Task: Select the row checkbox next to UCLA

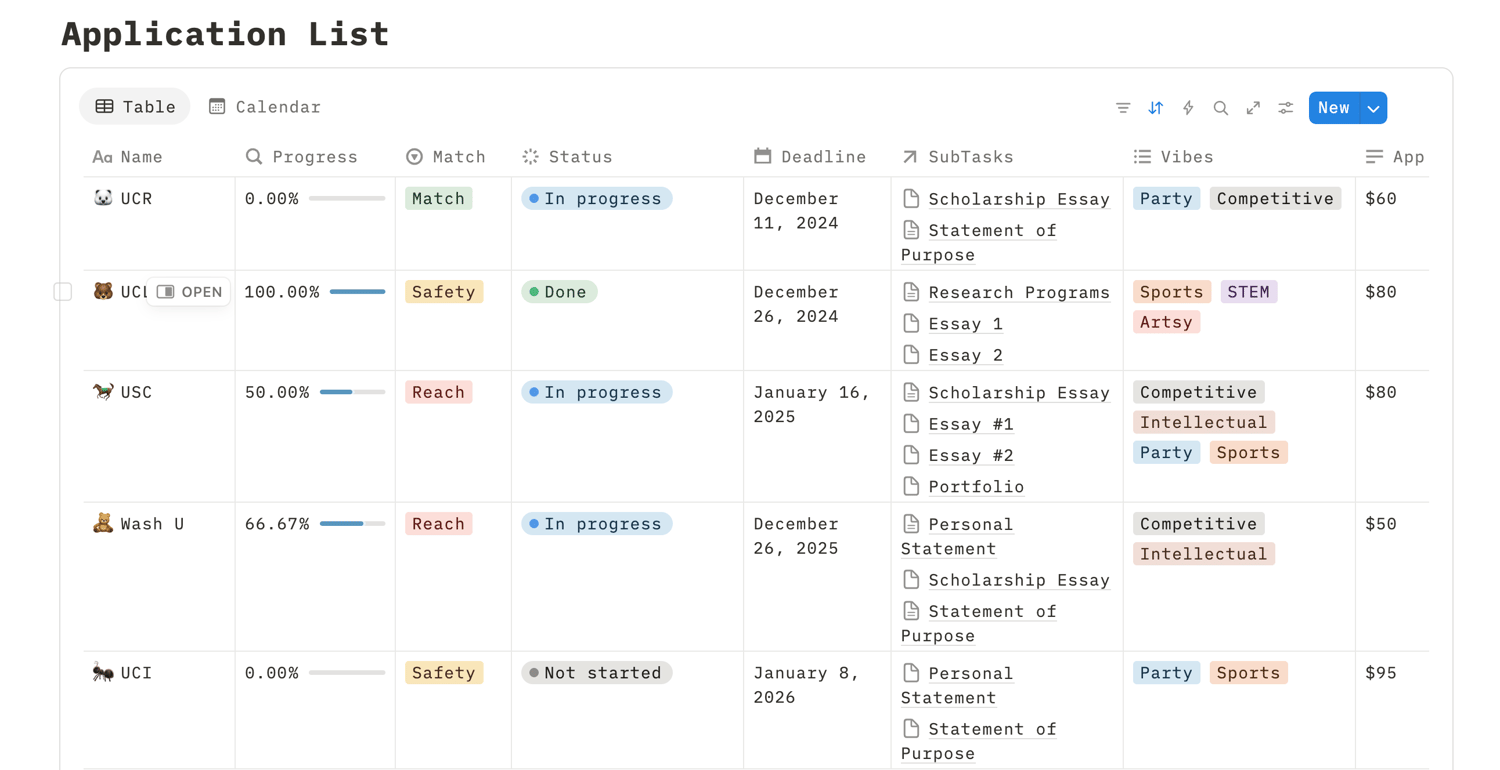Action: click(63, 292)
